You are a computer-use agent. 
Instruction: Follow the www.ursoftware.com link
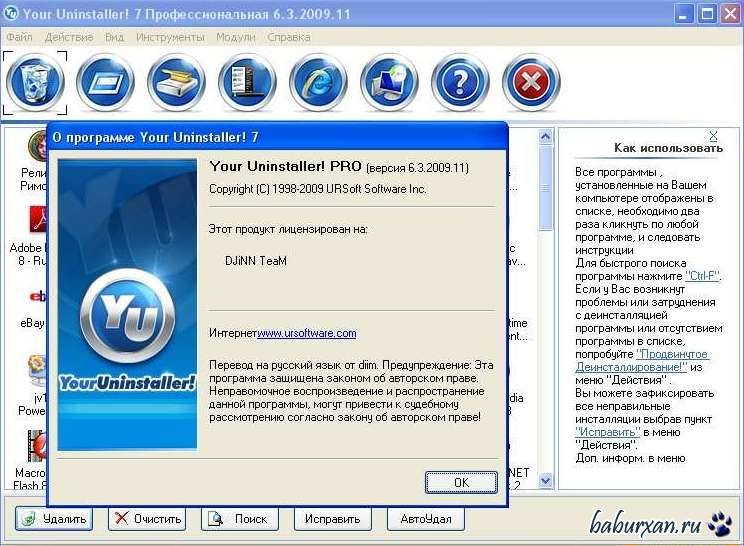tap(307, 333)
